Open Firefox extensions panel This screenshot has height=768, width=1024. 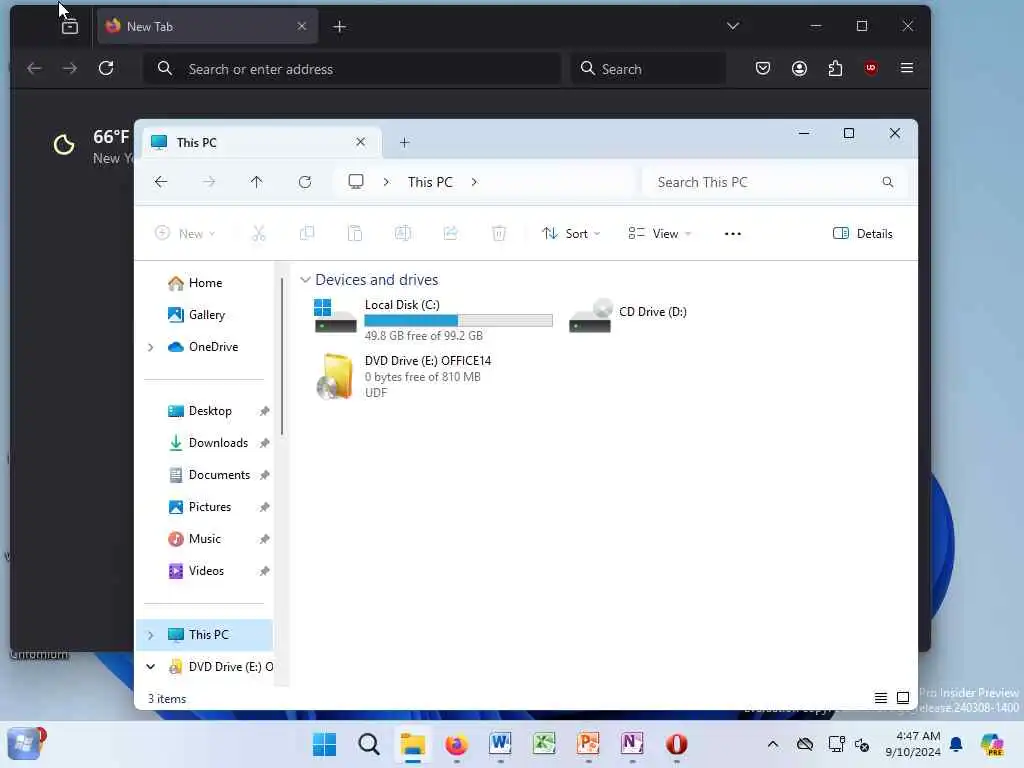[x=835, y=68]
